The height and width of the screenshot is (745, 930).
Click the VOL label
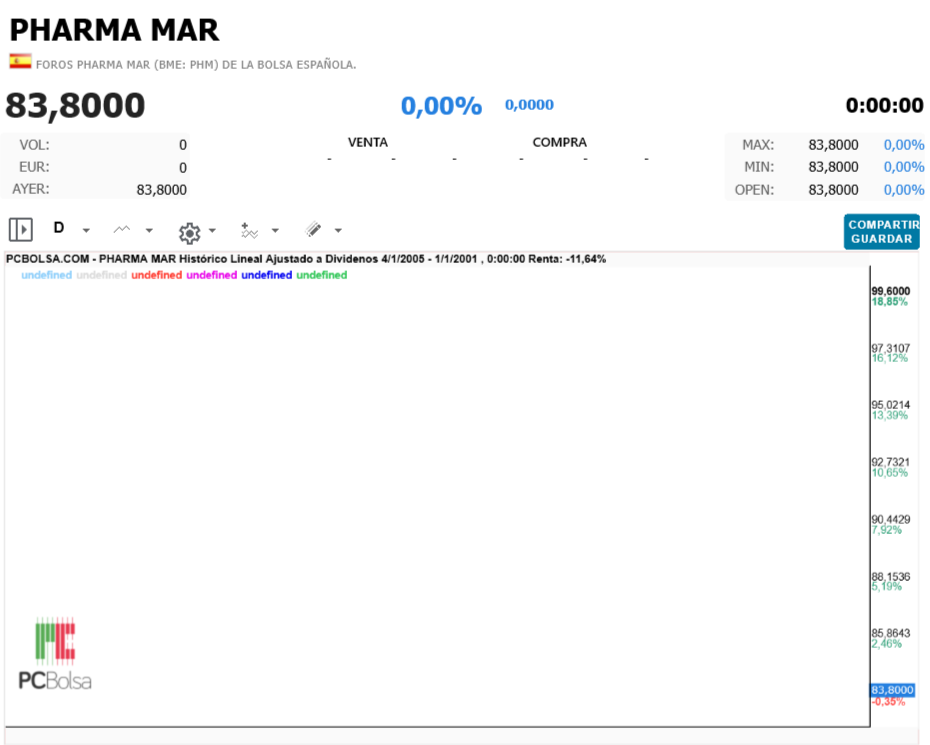[x=34, y=145]
